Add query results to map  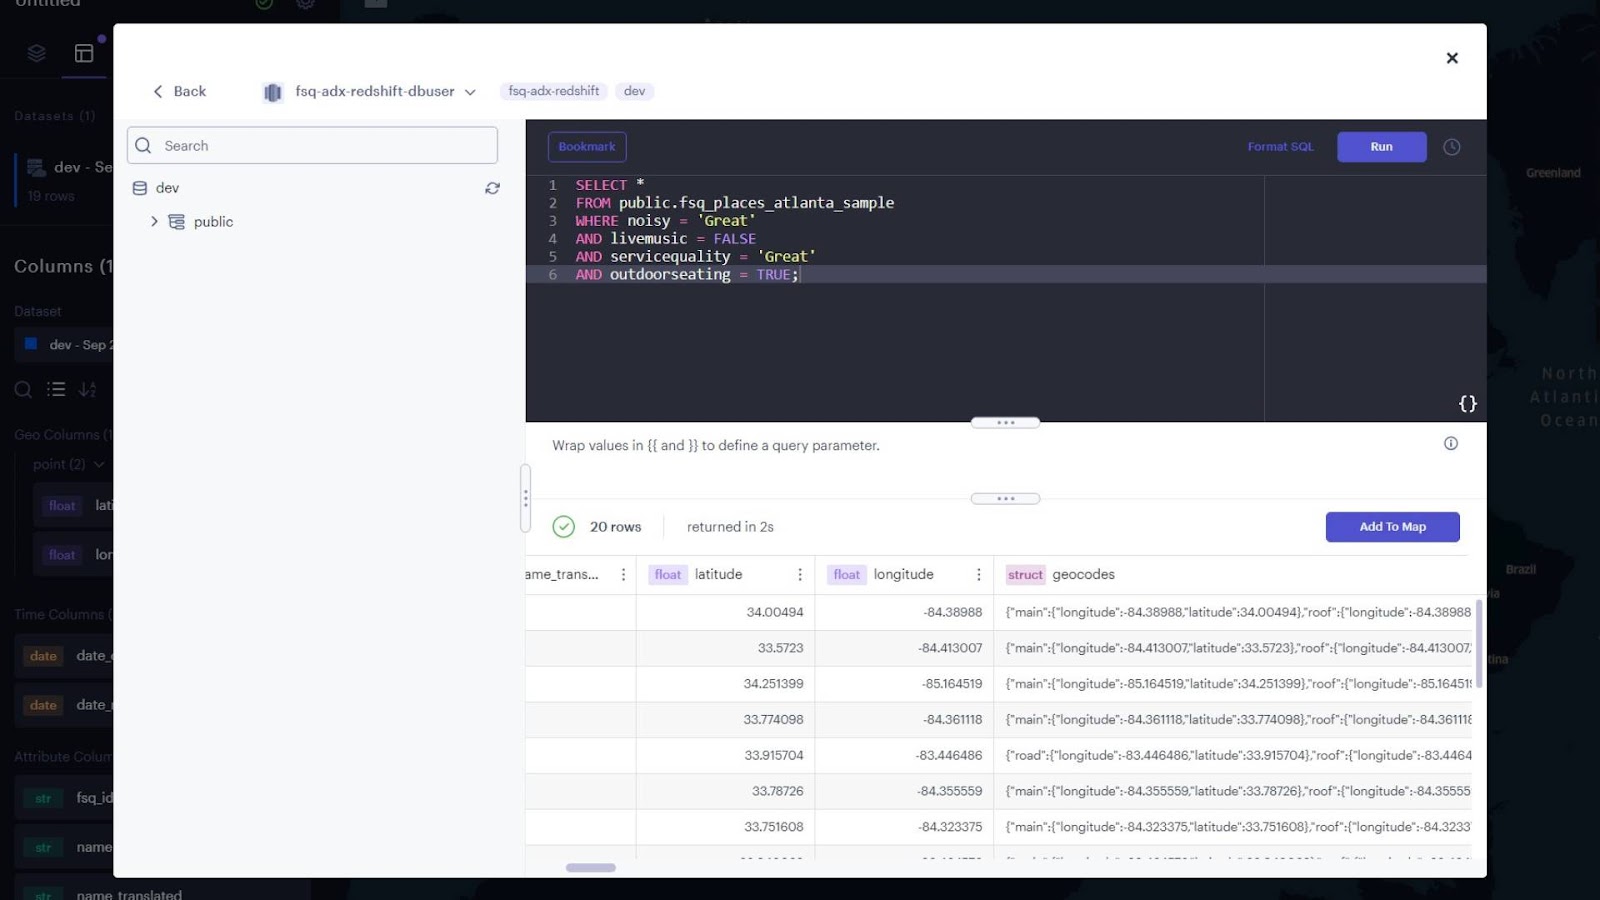(1392, 527)
